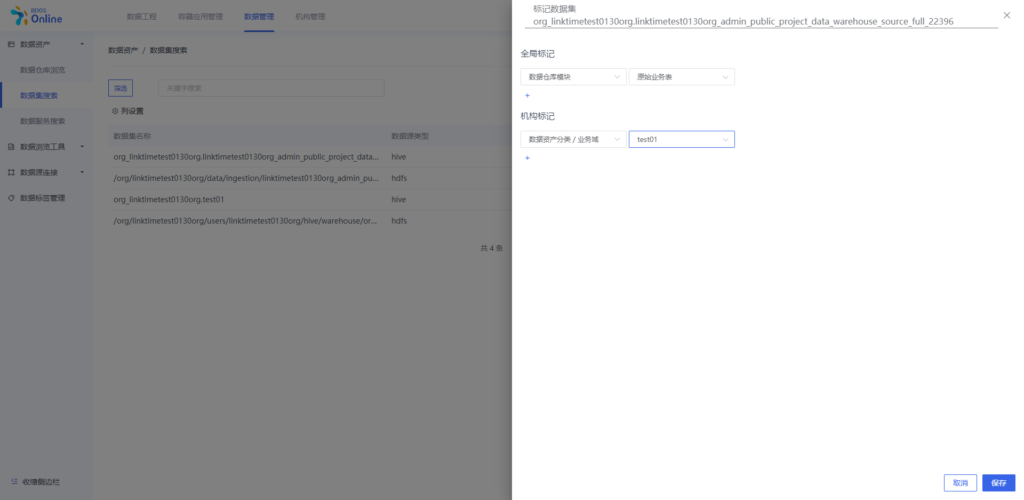Click the 保存 button

(999, 483)
